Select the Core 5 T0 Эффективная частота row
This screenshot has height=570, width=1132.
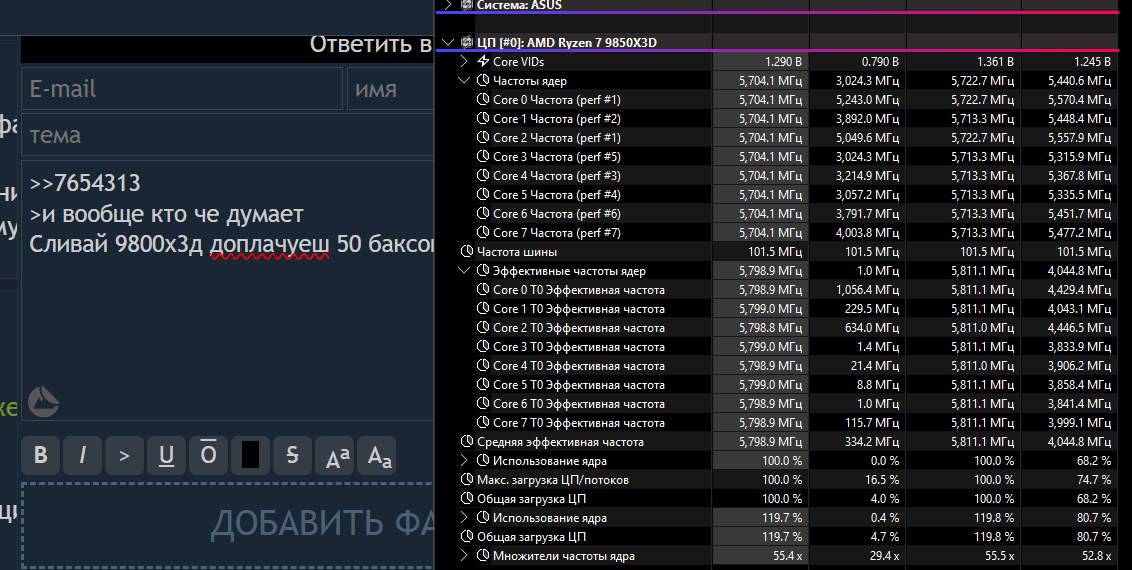tap(778, 385)
